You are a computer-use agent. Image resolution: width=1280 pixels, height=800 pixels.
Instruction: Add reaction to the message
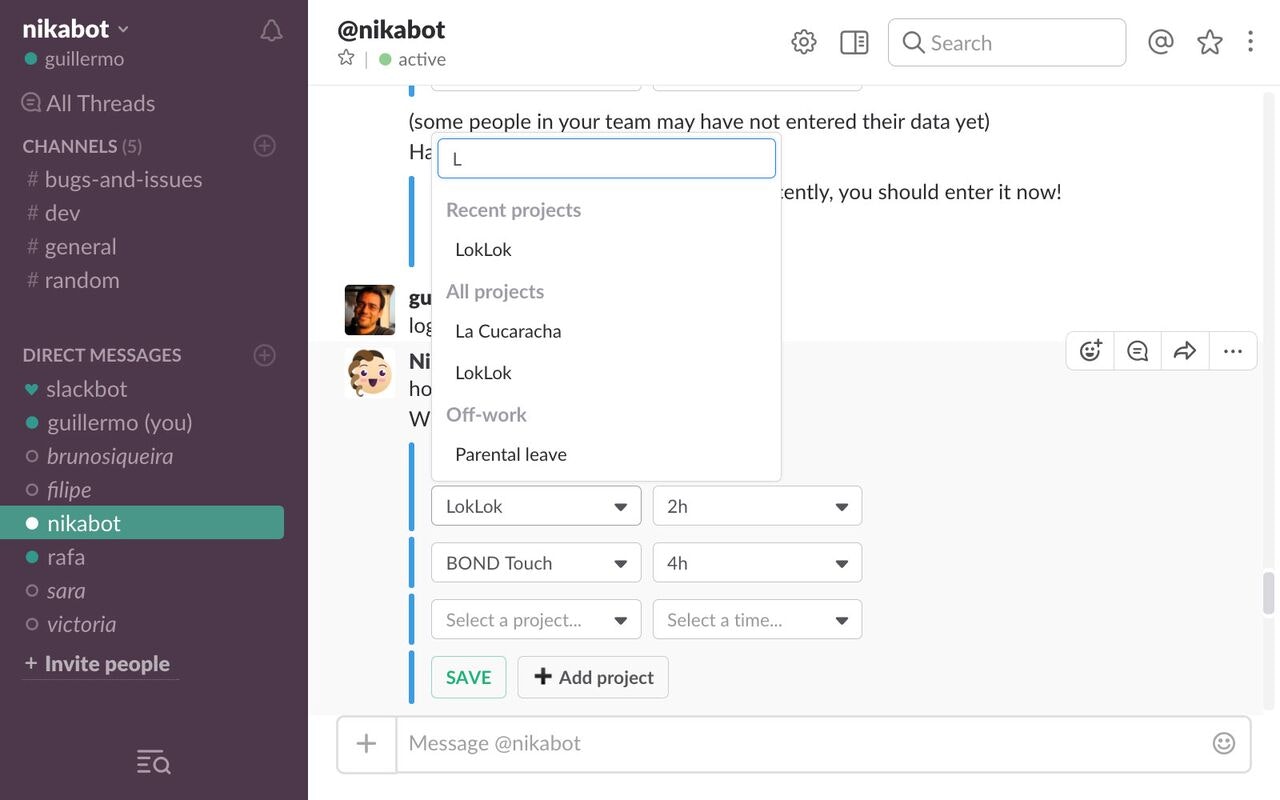click(1090, 351)
